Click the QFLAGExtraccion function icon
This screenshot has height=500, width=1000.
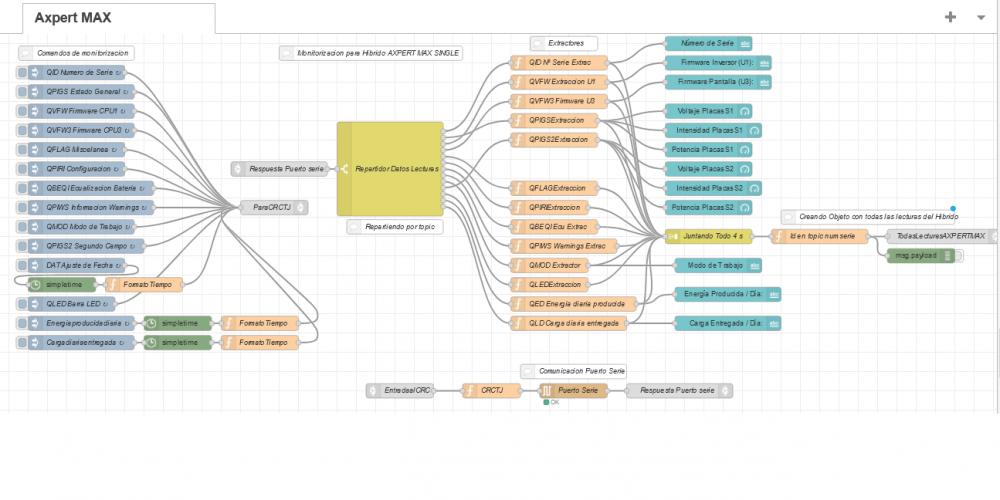518,188
